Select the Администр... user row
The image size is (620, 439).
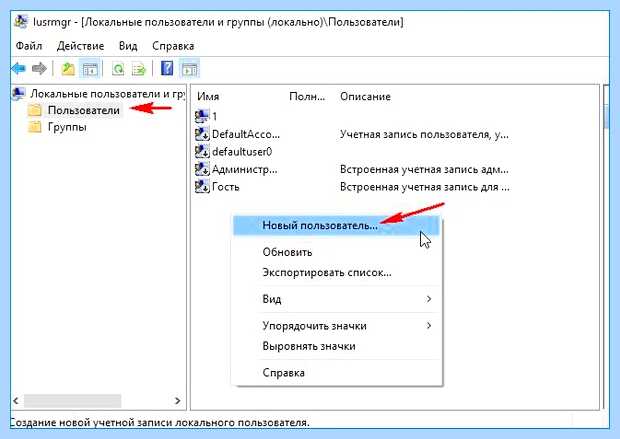[245, 169]
